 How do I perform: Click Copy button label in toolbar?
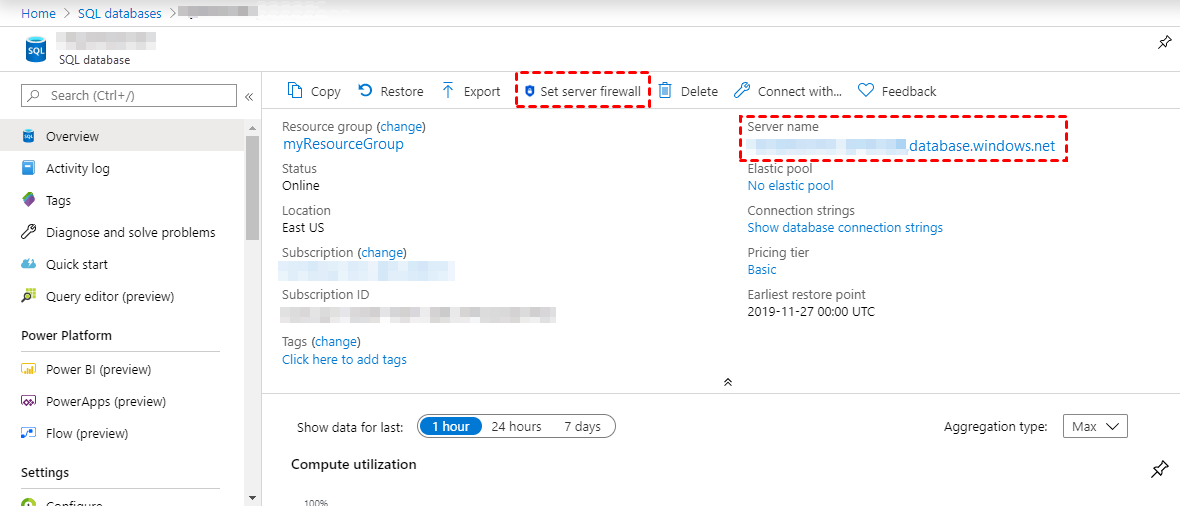[326, 91]
